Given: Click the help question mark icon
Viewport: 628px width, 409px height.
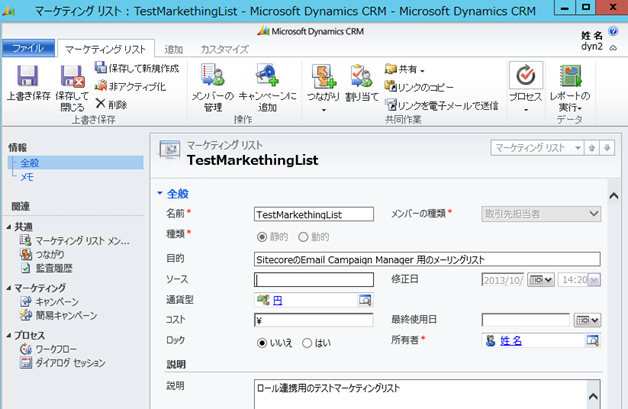Looking at the screenshot, I should click(613, 31).
